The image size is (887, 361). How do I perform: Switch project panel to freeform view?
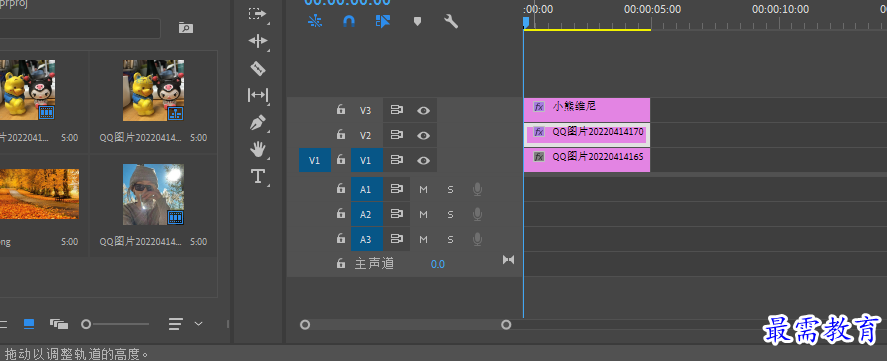[59, 324]
